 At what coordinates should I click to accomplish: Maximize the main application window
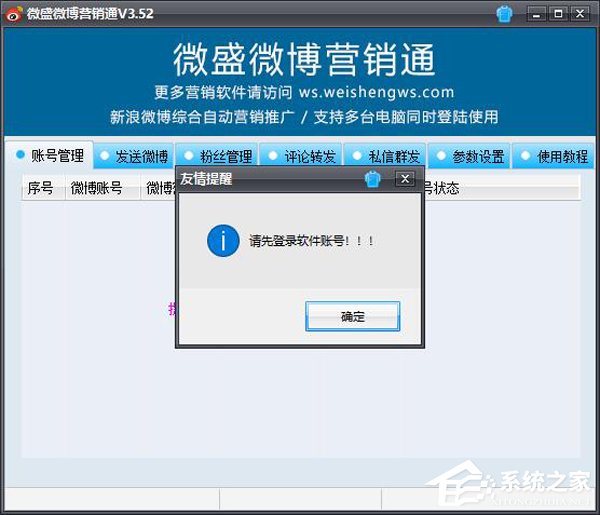coord(558,14)
